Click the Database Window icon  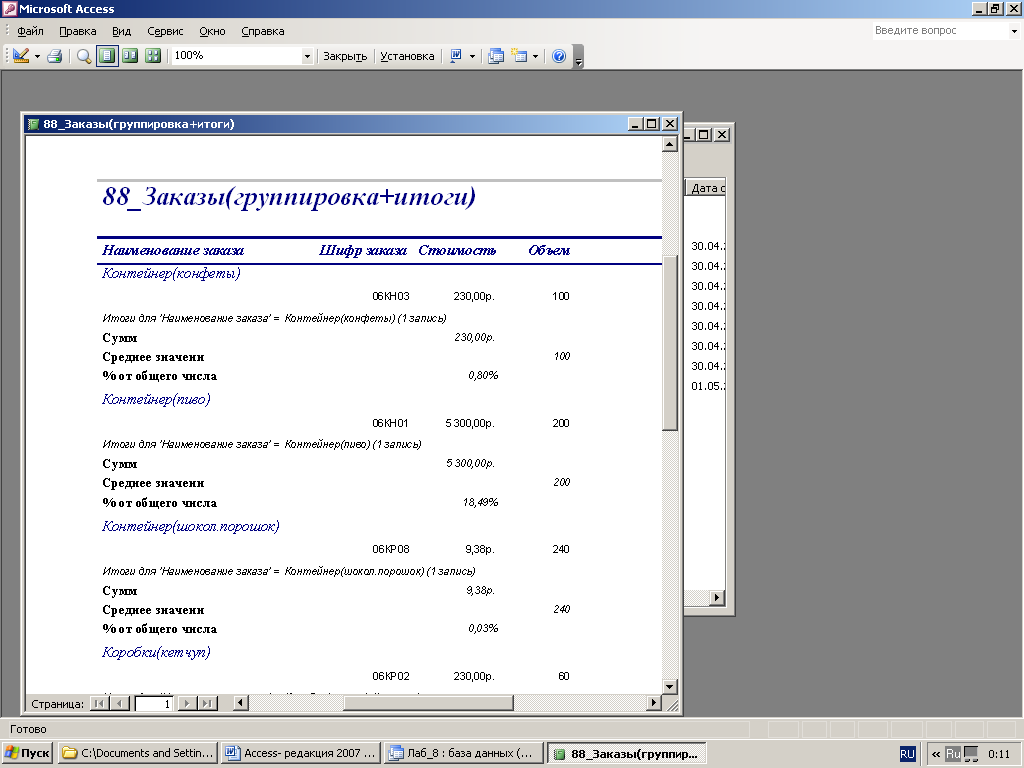[x=496, y=56]
